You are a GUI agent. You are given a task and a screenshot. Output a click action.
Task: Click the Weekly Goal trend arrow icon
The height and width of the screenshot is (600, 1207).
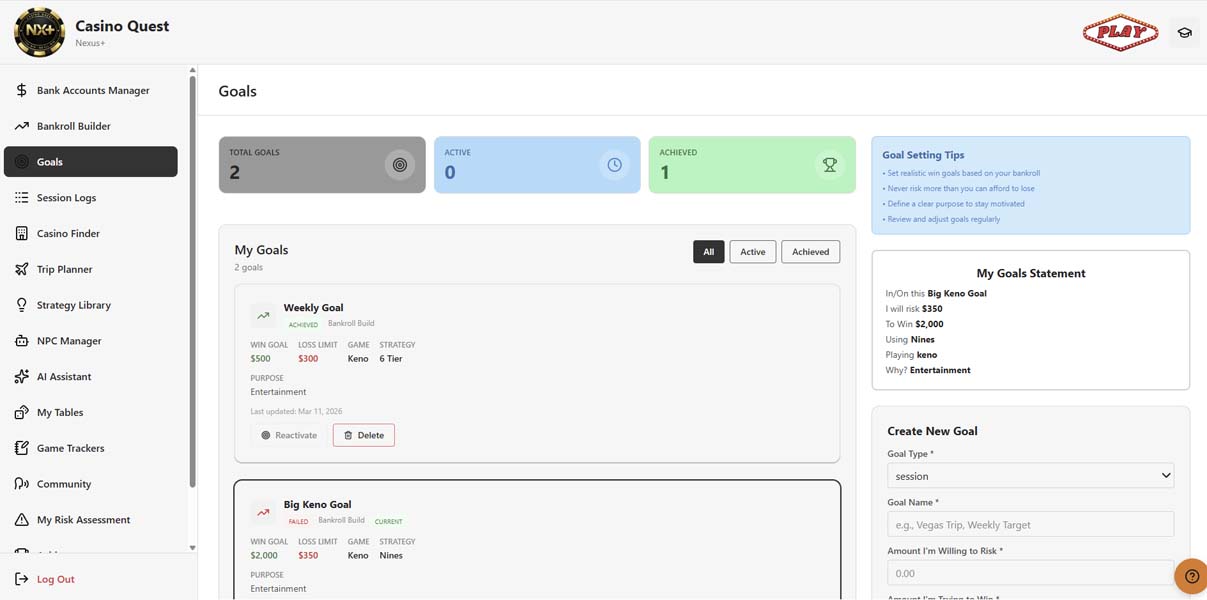click(x=263, y=316)
